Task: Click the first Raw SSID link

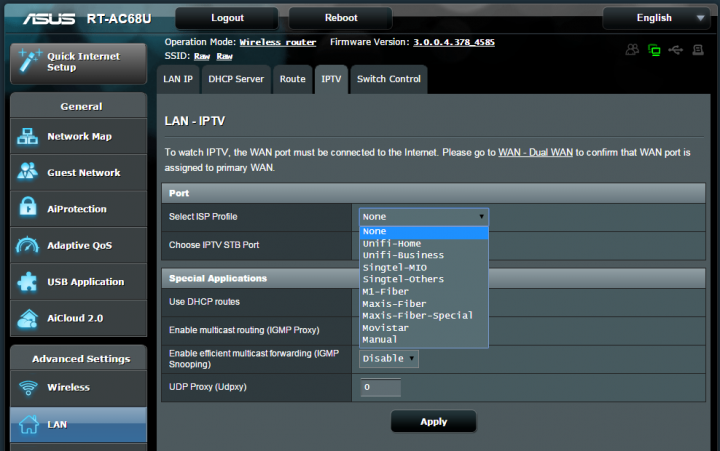Action: click(x=202, y=56)
